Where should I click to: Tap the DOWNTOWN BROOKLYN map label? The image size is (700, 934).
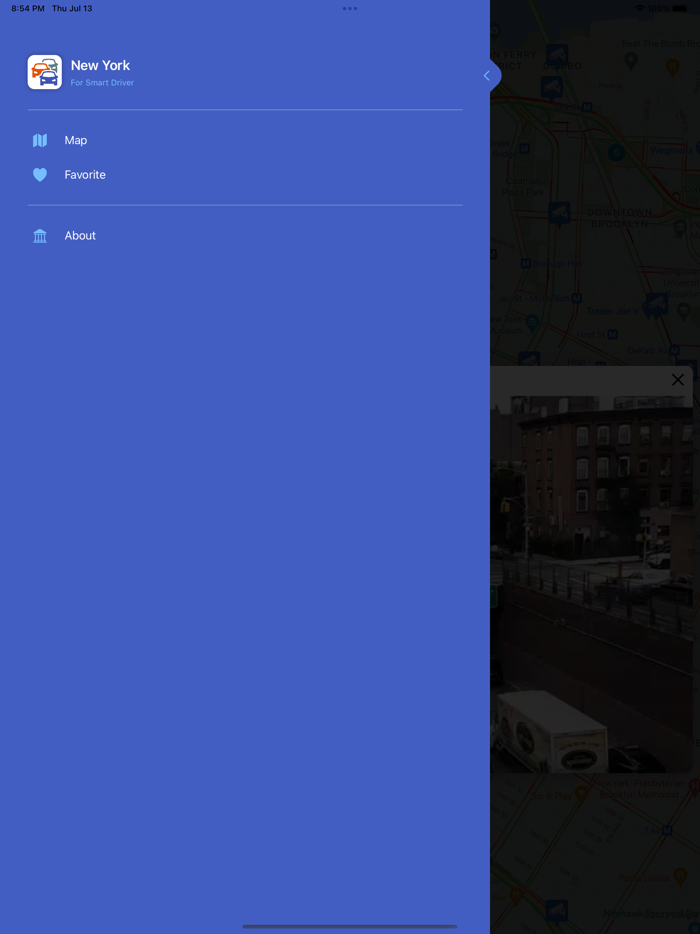click(620, 218)
